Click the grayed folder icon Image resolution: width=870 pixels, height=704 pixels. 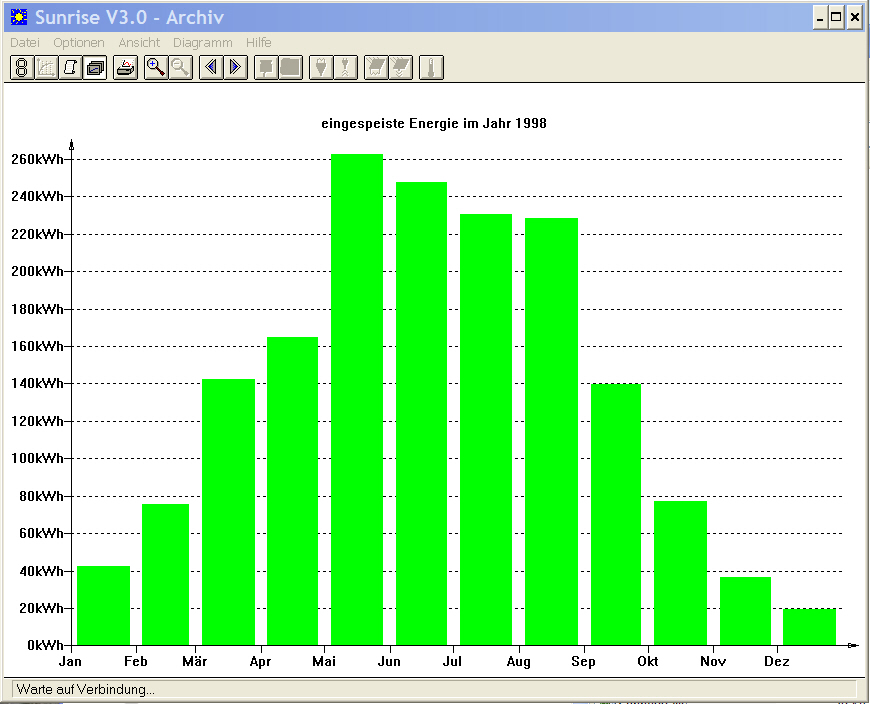point(290,68)
